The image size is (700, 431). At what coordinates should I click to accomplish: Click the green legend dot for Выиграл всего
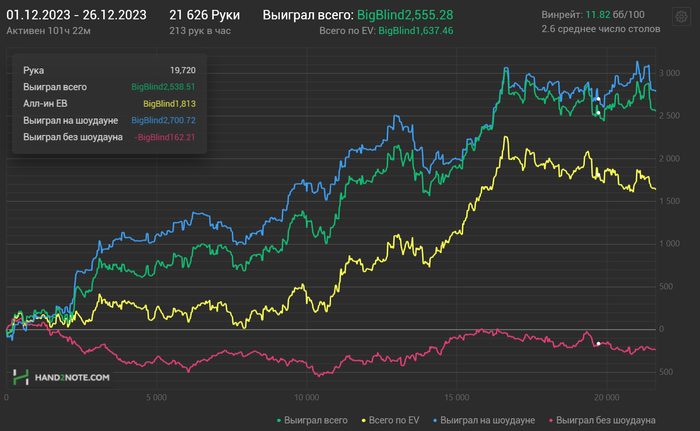(279, 421)
